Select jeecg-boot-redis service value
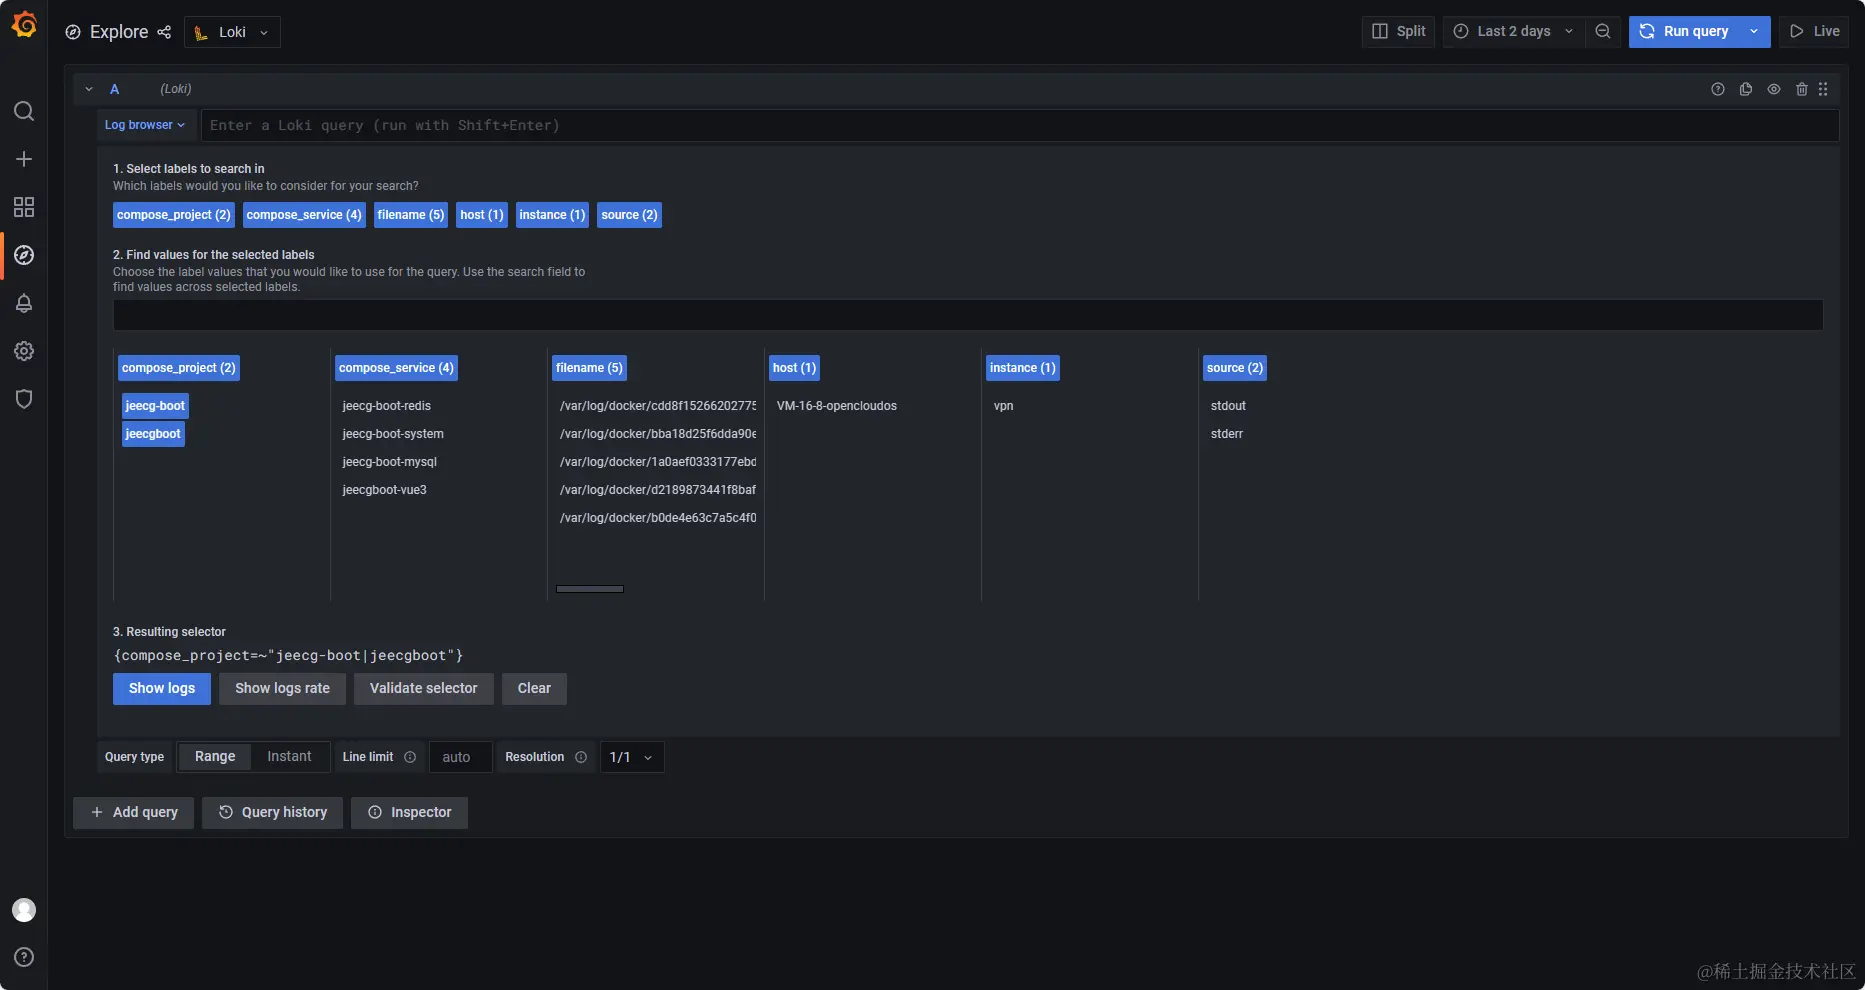The width and height of the screenshot is (1865, 990). click(387, 406)
